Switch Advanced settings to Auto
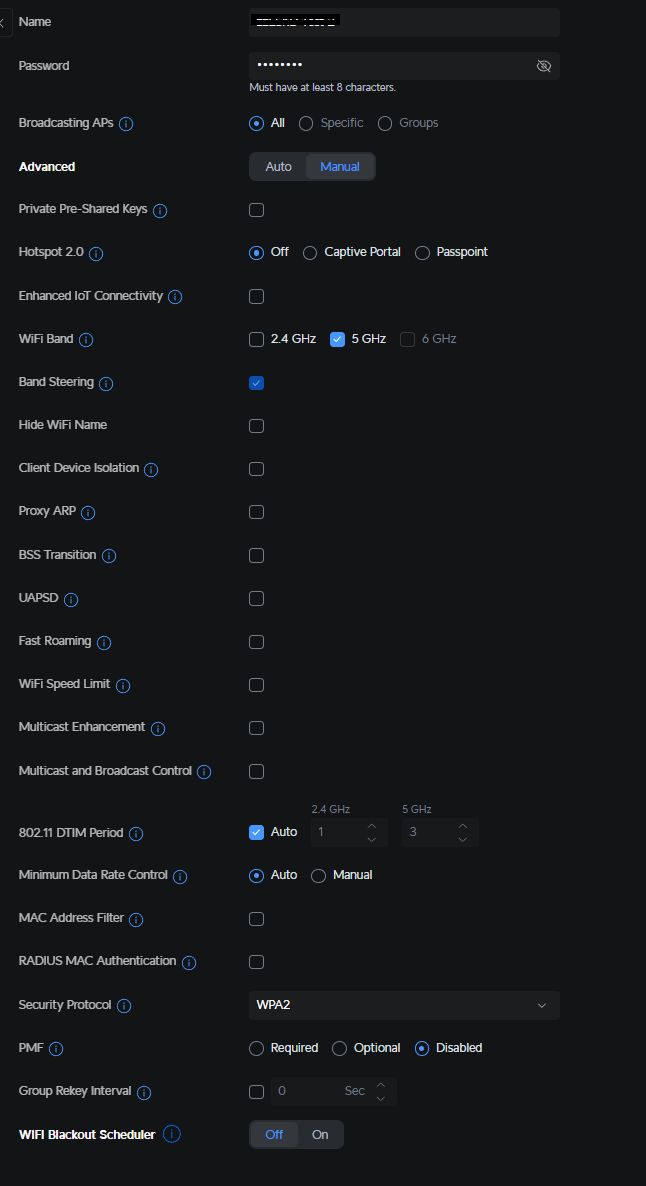The image size is (646, 1186). click(x=278, y=167)
